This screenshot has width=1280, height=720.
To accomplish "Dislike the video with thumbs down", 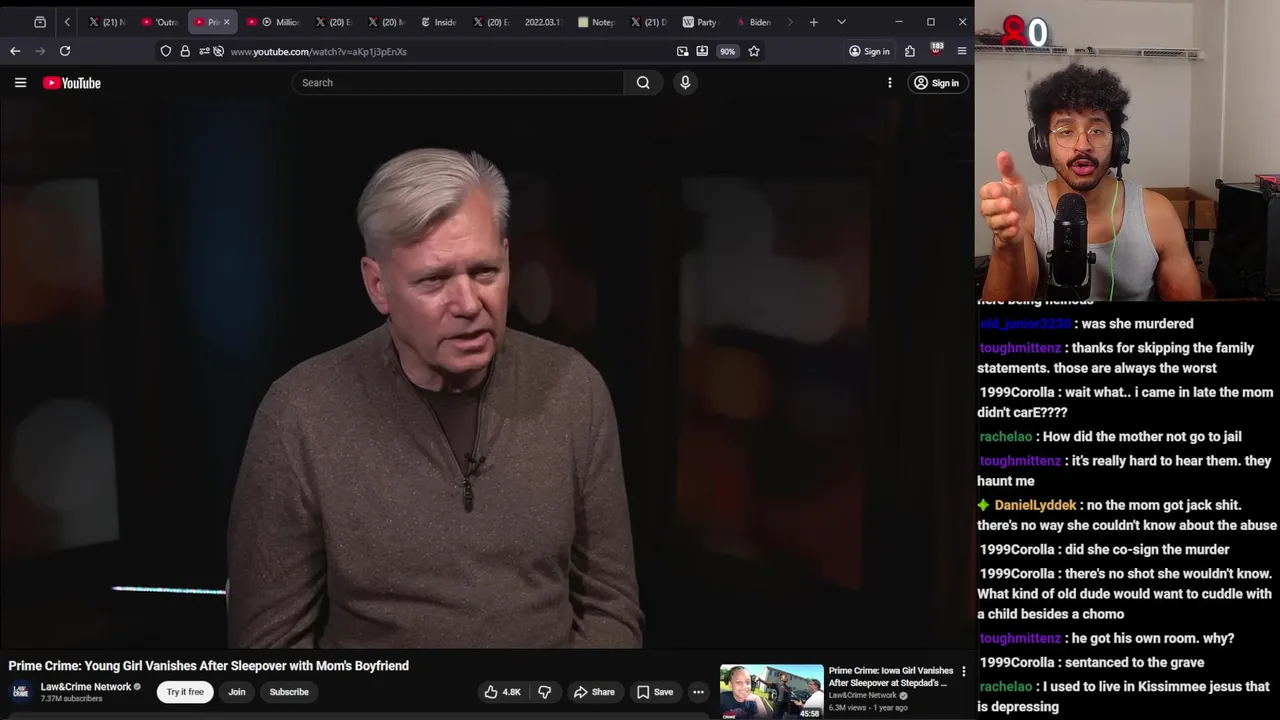I will [x=545, y=692].
